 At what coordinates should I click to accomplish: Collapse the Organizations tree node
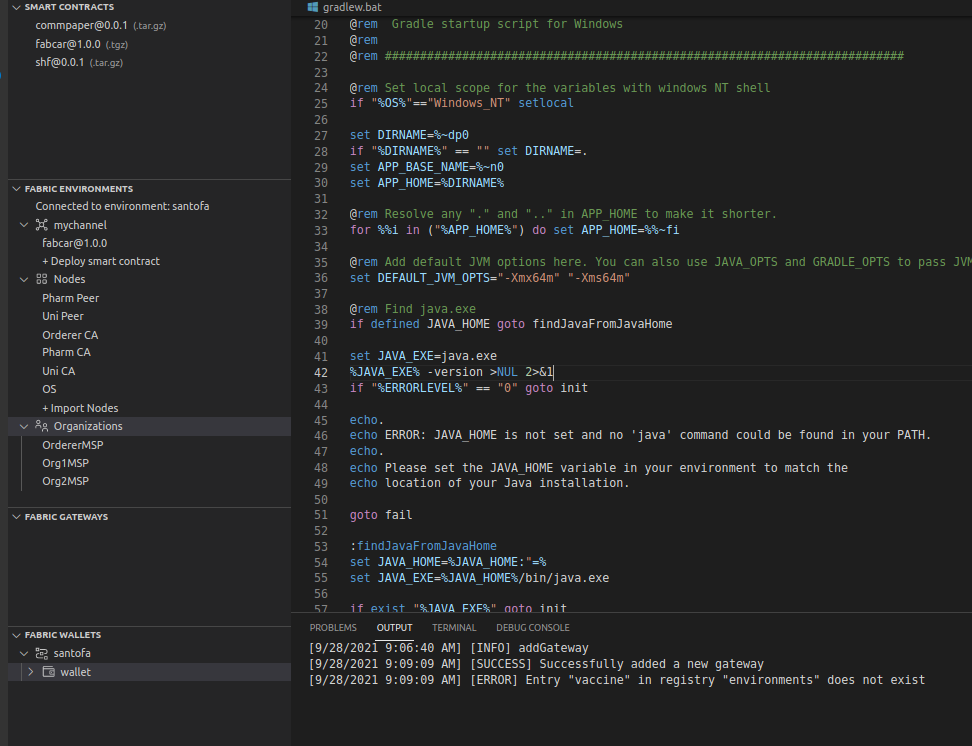24,426
